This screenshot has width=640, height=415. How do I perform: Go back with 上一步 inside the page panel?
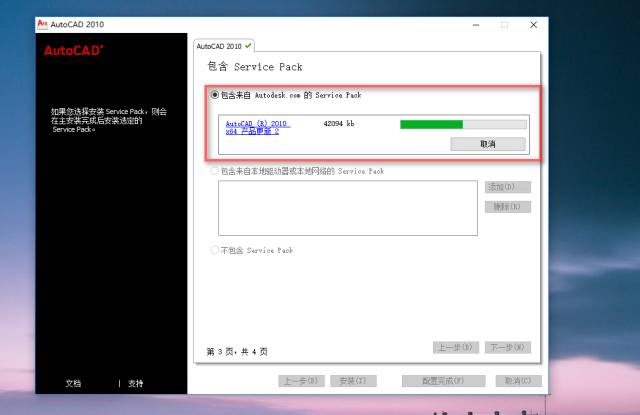tap(456, 347)
